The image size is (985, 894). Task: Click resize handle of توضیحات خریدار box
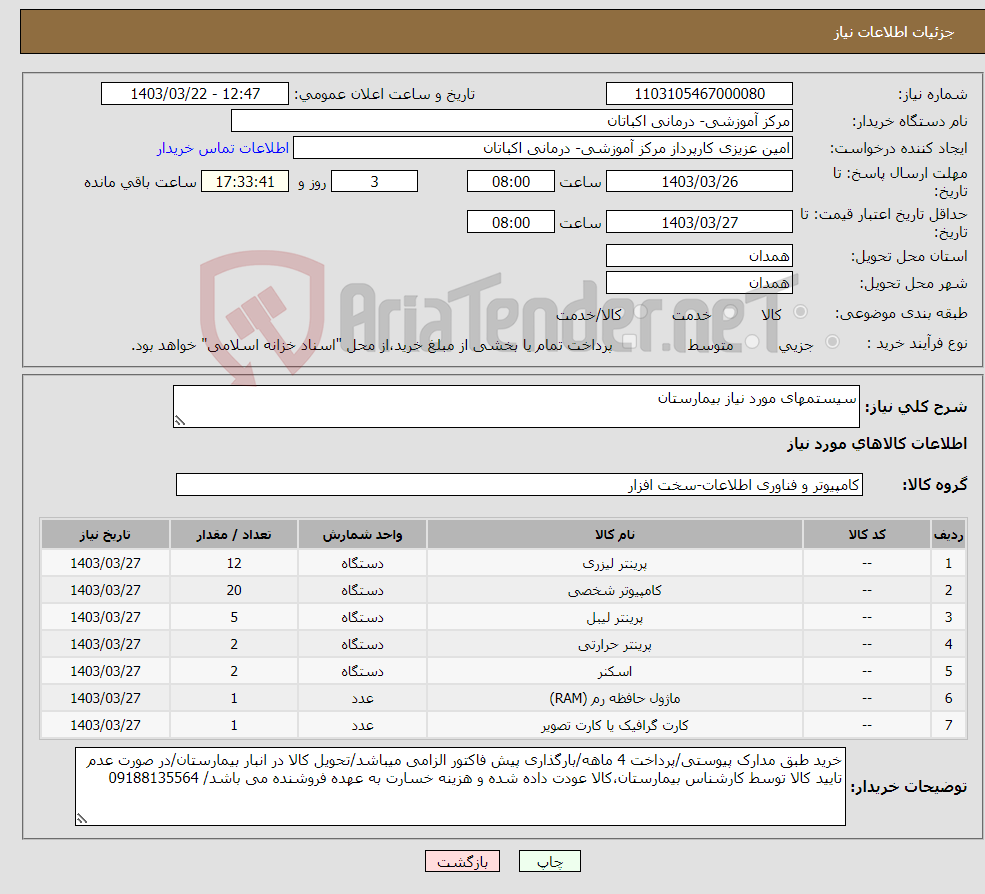(82, 819)
